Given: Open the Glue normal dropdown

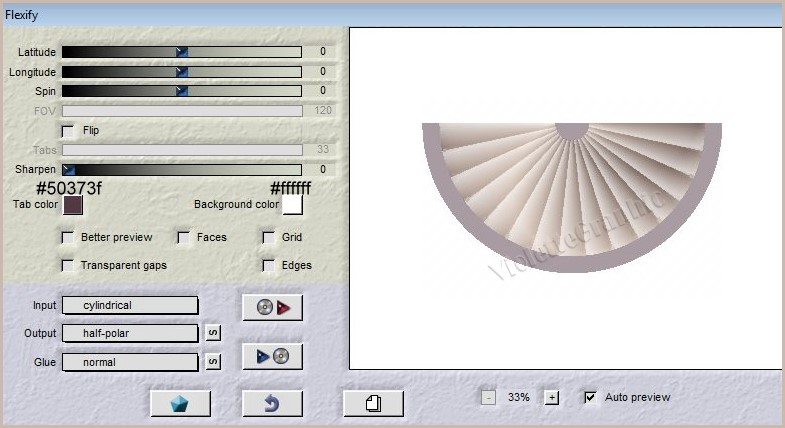Looking at the screenshot, I should [130, 362].
